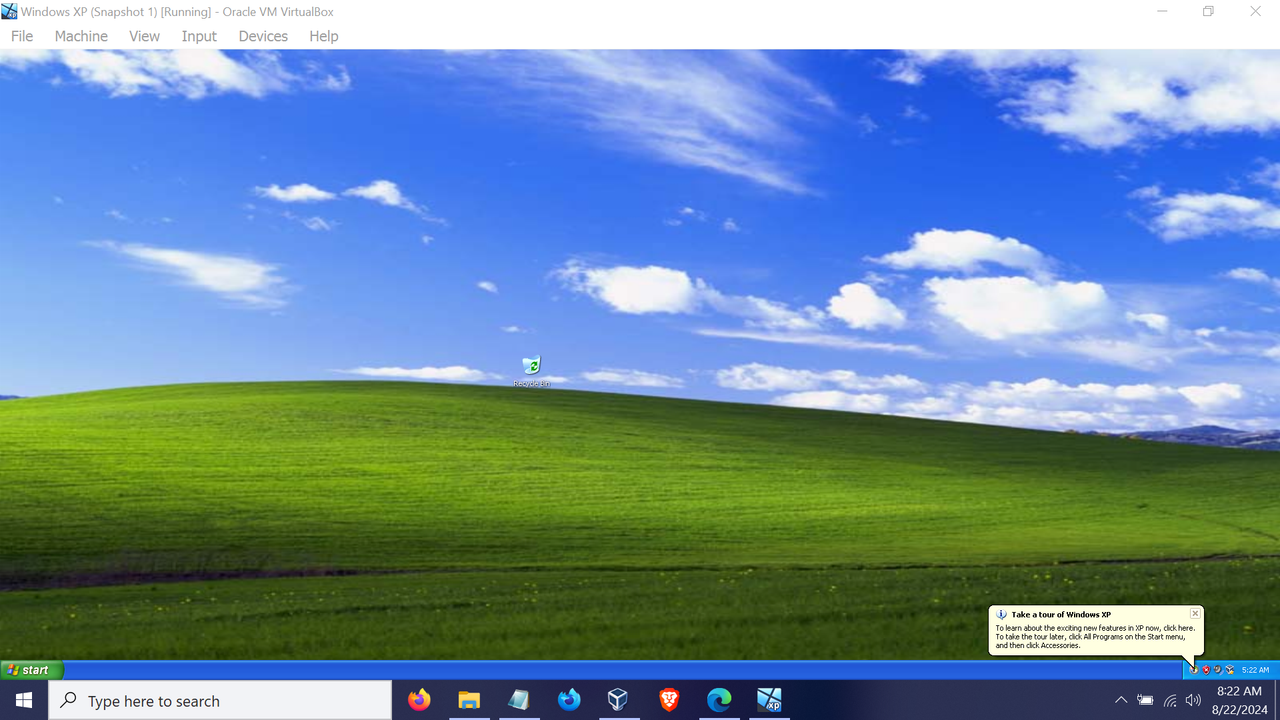Screen dimensions: 1280x720
Task: Open the Machine menu in VirtualBox
Action: tap(80, 36)
